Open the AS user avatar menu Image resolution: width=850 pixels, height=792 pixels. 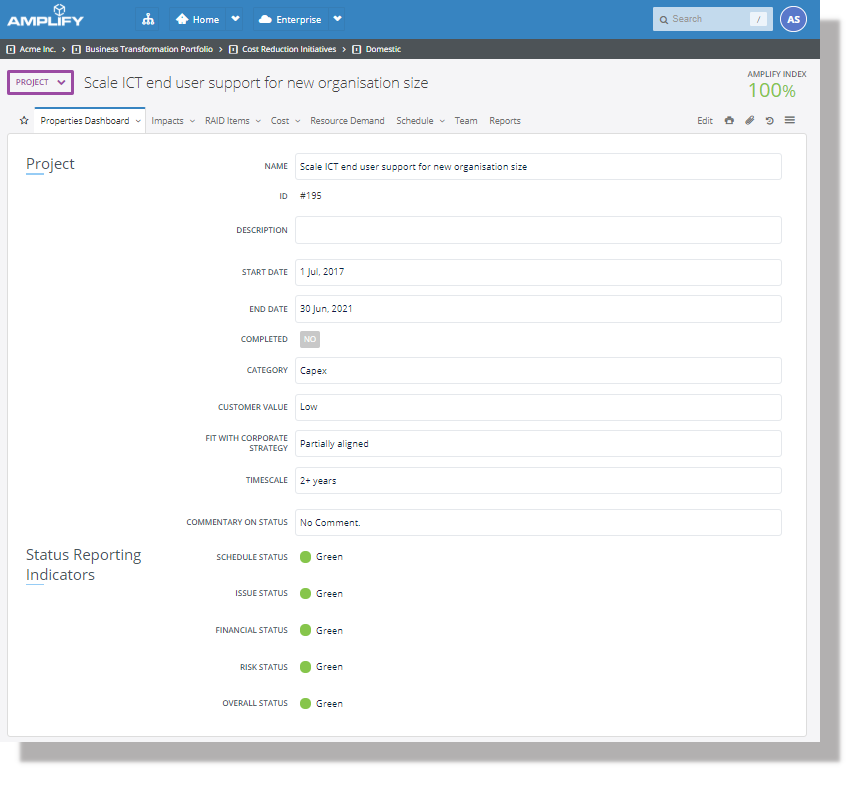[x=793, y=19]
